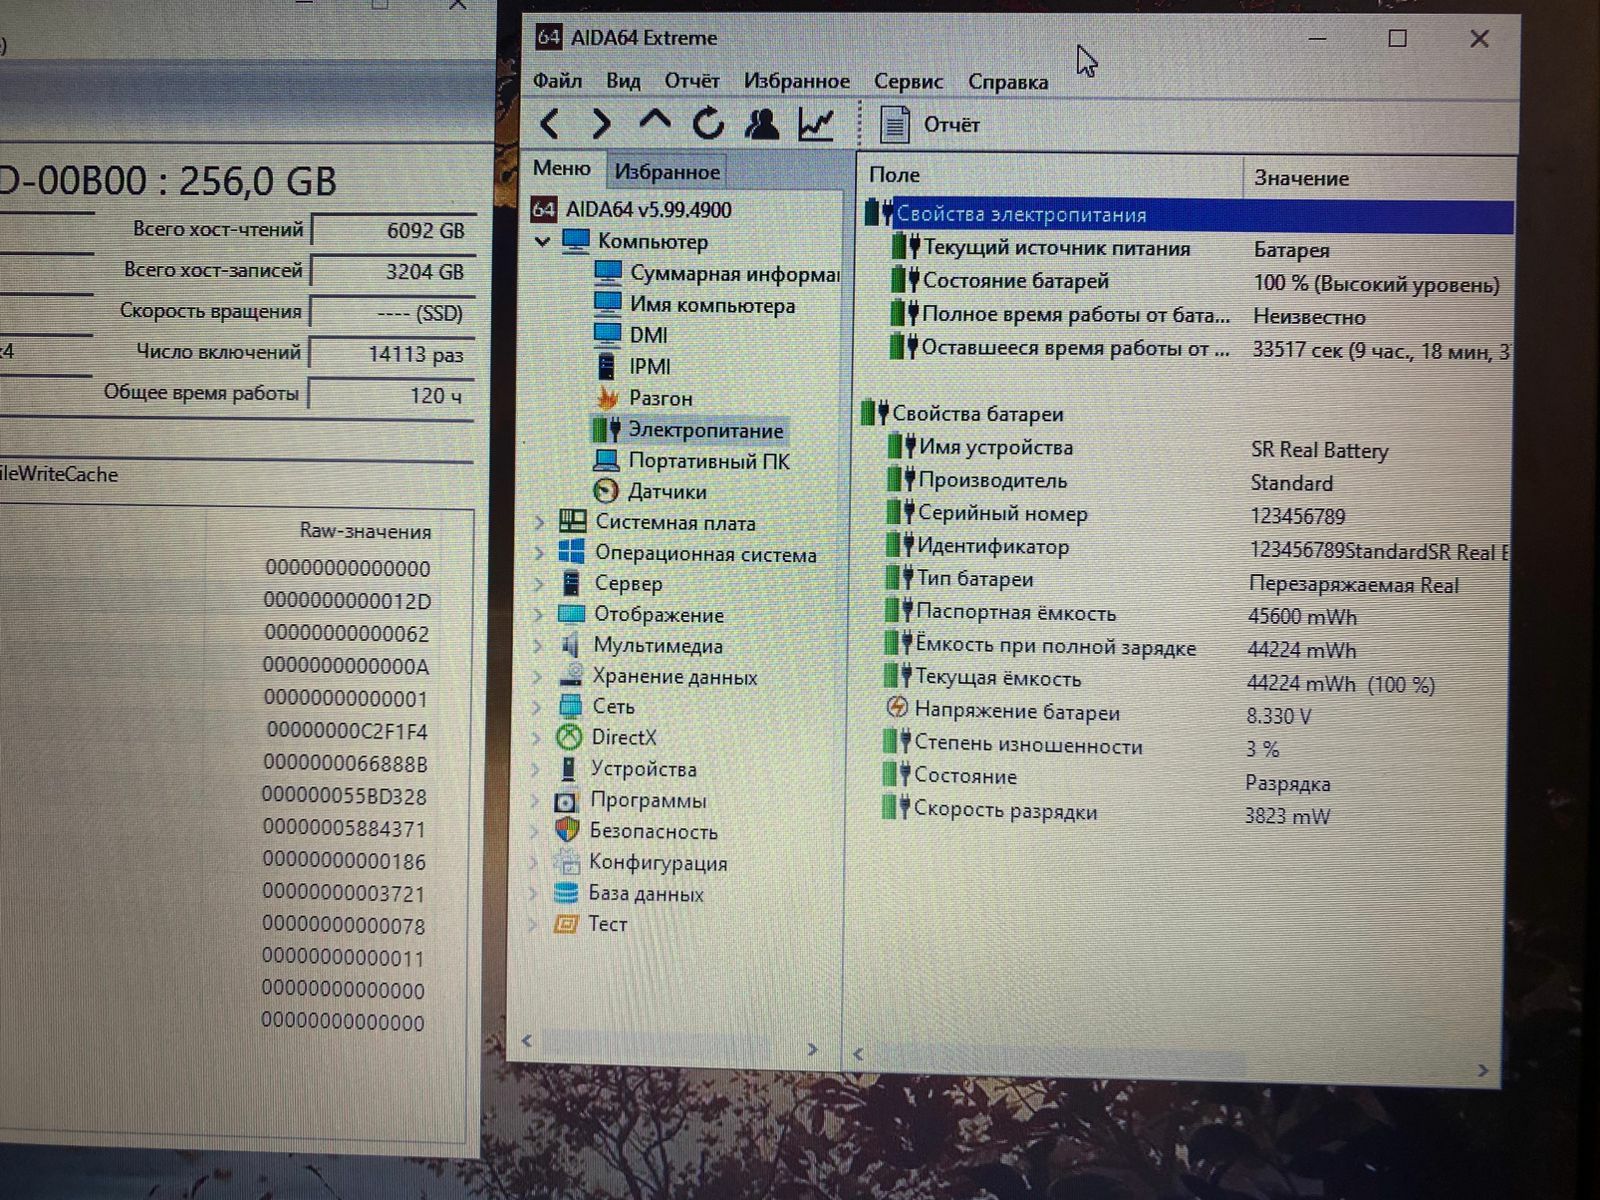Screen dimensions: 1600x1200
Task: Select Суммарная информация tree item
Action: point(716,274)
